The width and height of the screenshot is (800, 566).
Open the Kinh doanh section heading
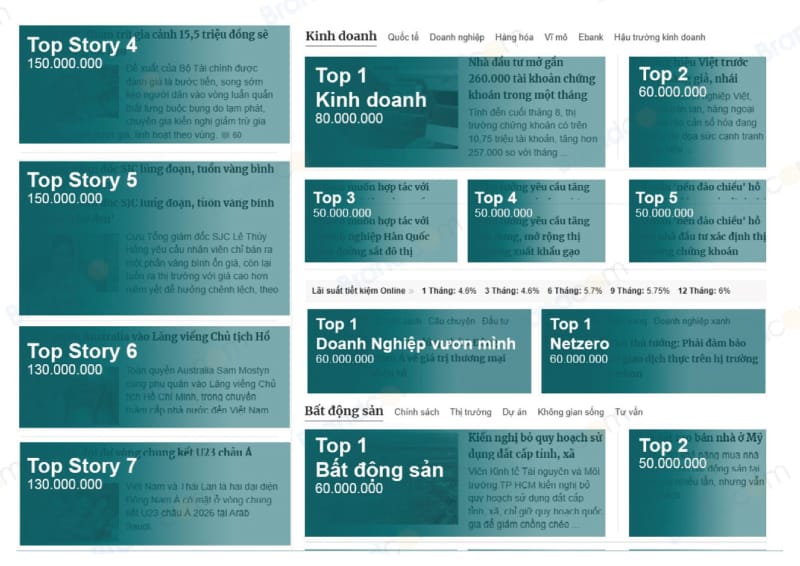click(x=340, y=36)
